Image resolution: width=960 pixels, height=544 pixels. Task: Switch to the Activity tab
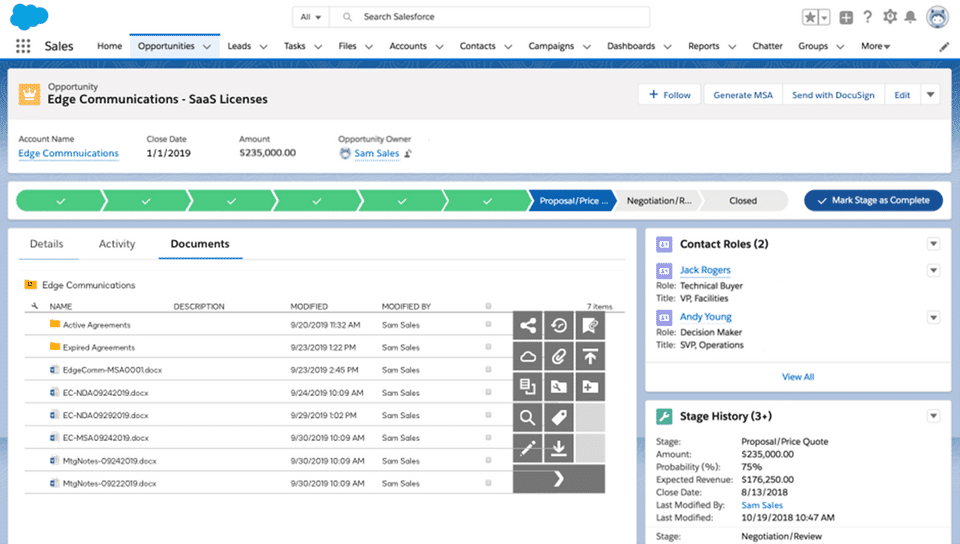click(x=116, y=244)
